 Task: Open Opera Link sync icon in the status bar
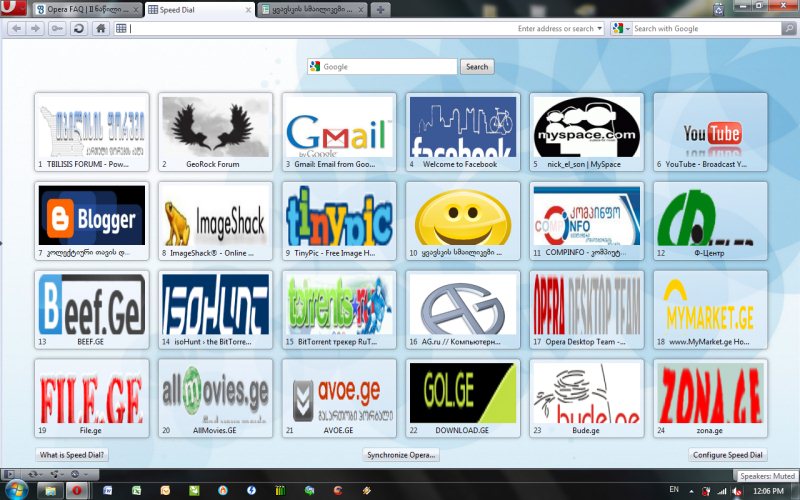click(35, 474)
